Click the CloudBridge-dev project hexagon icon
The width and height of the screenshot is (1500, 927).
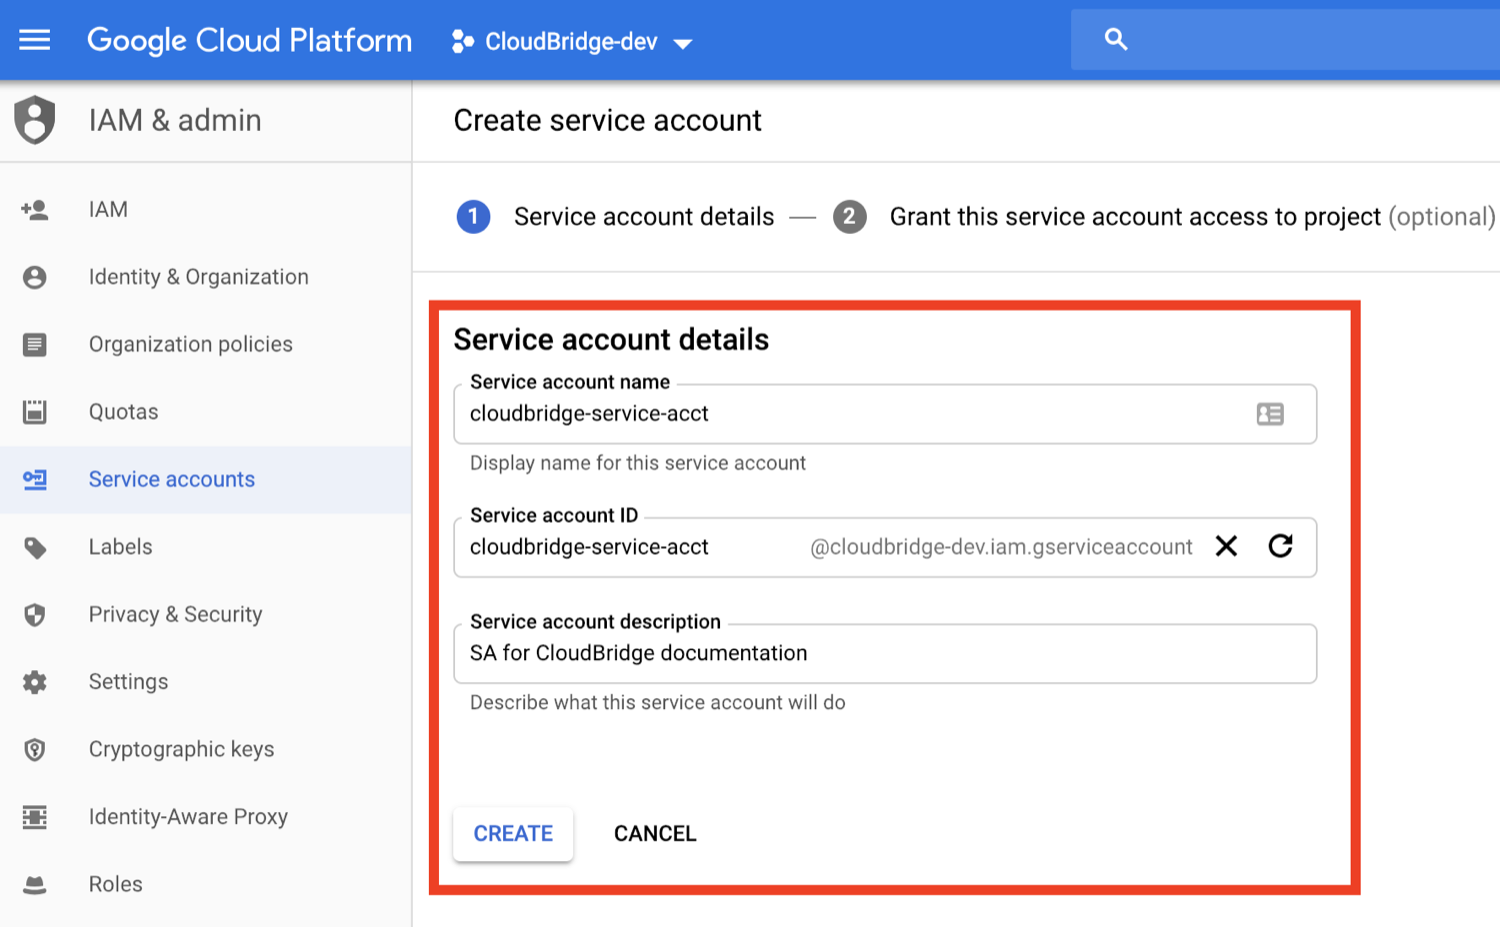pyautogui.click(x=462, y=41)
